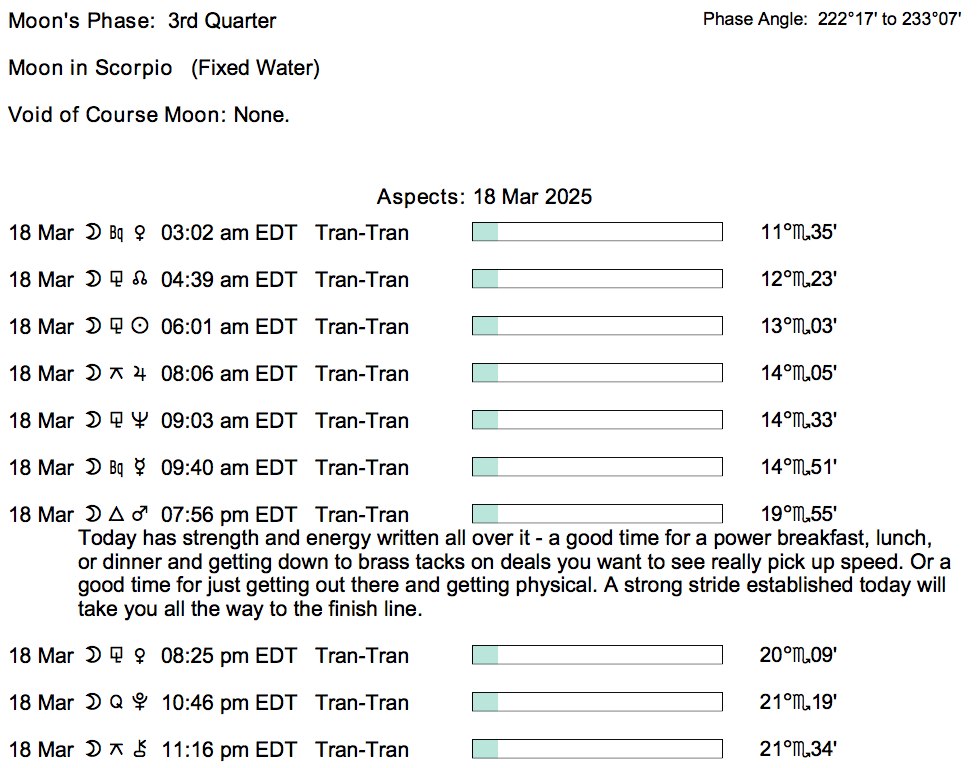
Task: Click the strength bar in the 11:16 pm row
Action: [596, 750]
